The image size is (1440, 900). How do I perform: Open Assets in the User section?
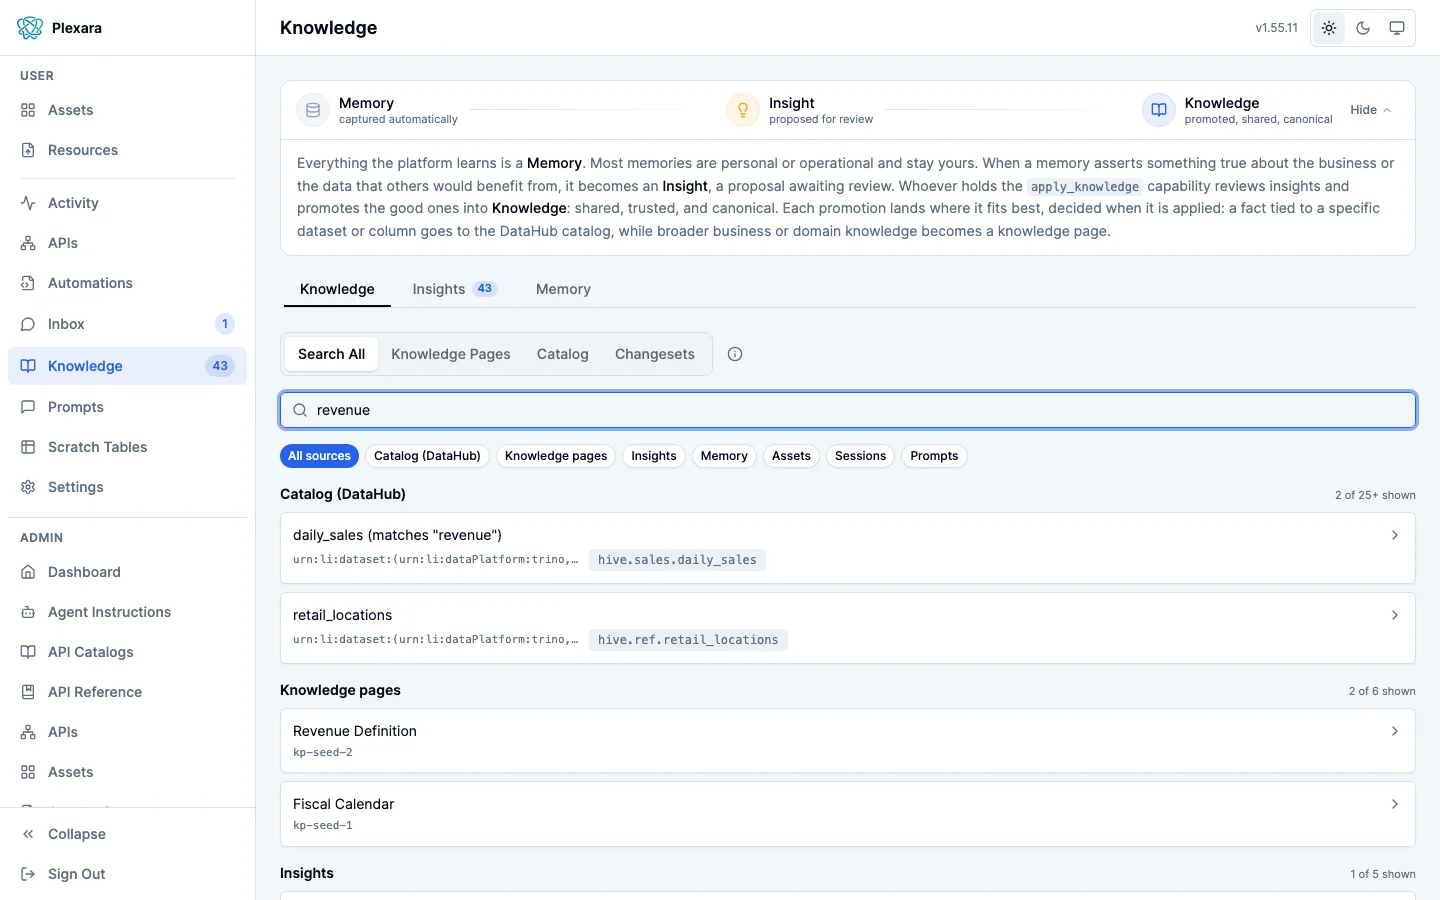[x=127, y=110]
